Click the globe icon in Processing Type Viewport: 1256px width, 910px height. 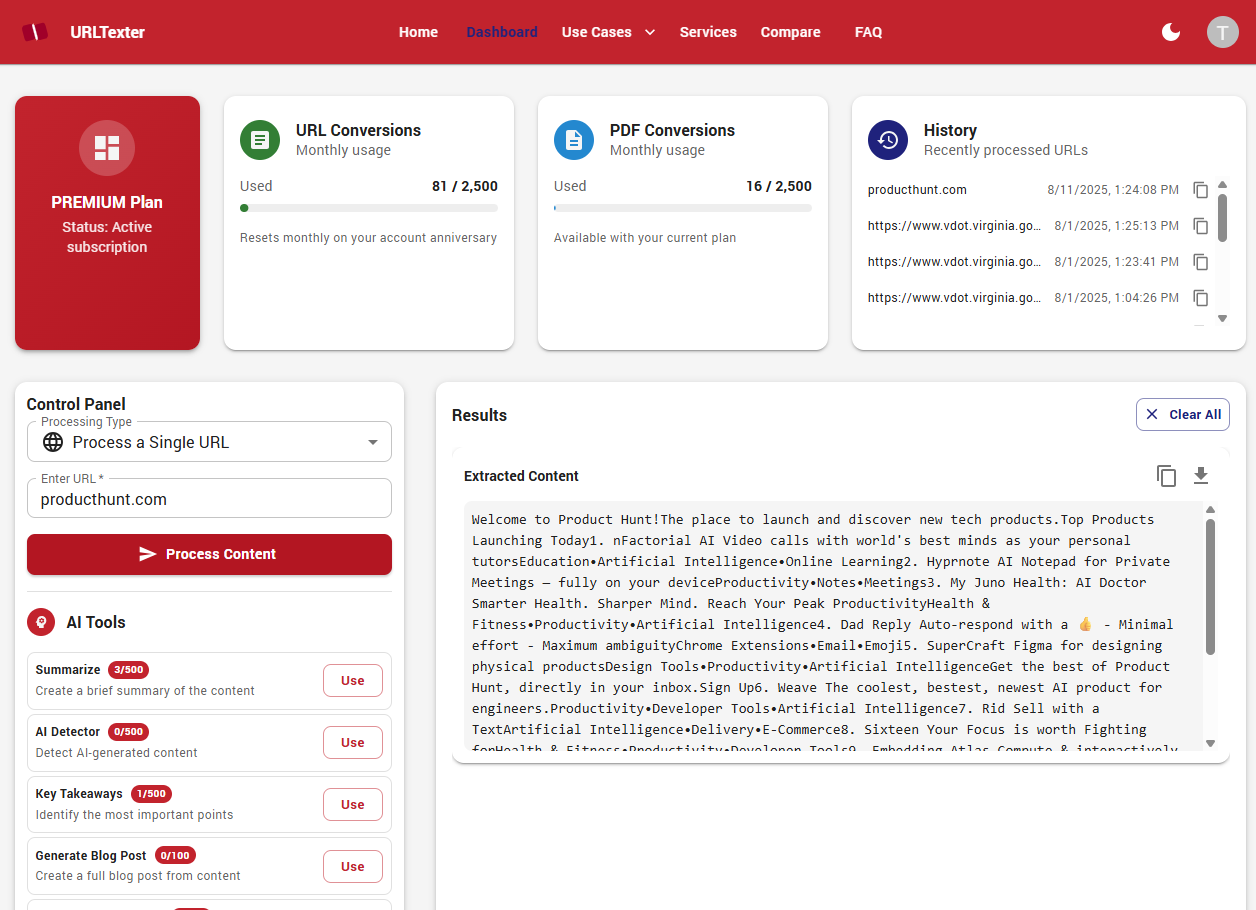point(53,442)
